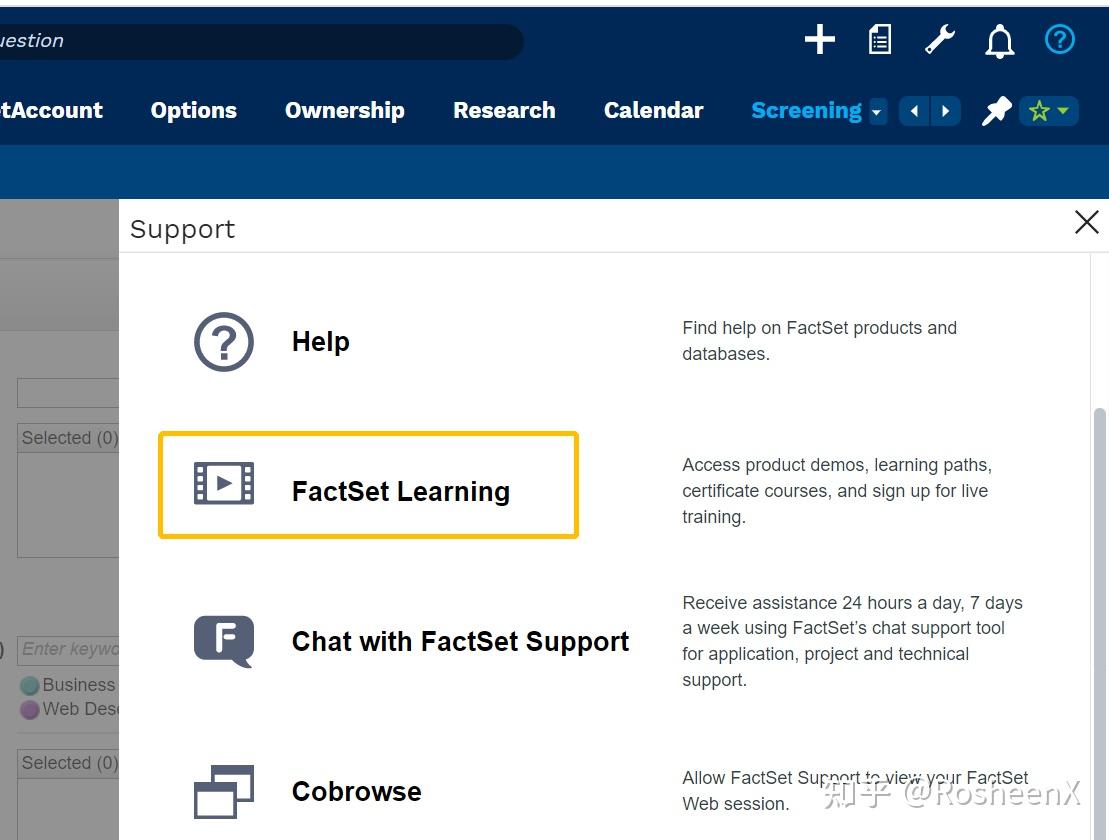Click the FactSet Learning video player icon

[x=222, y=483]
